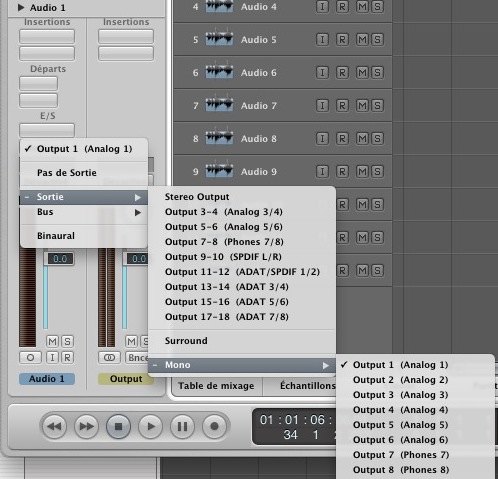Image resolution: width=498 pixels, height=479 pixels.
Task: Mute the Audio 6 track
Action: (x=362, y=72)
